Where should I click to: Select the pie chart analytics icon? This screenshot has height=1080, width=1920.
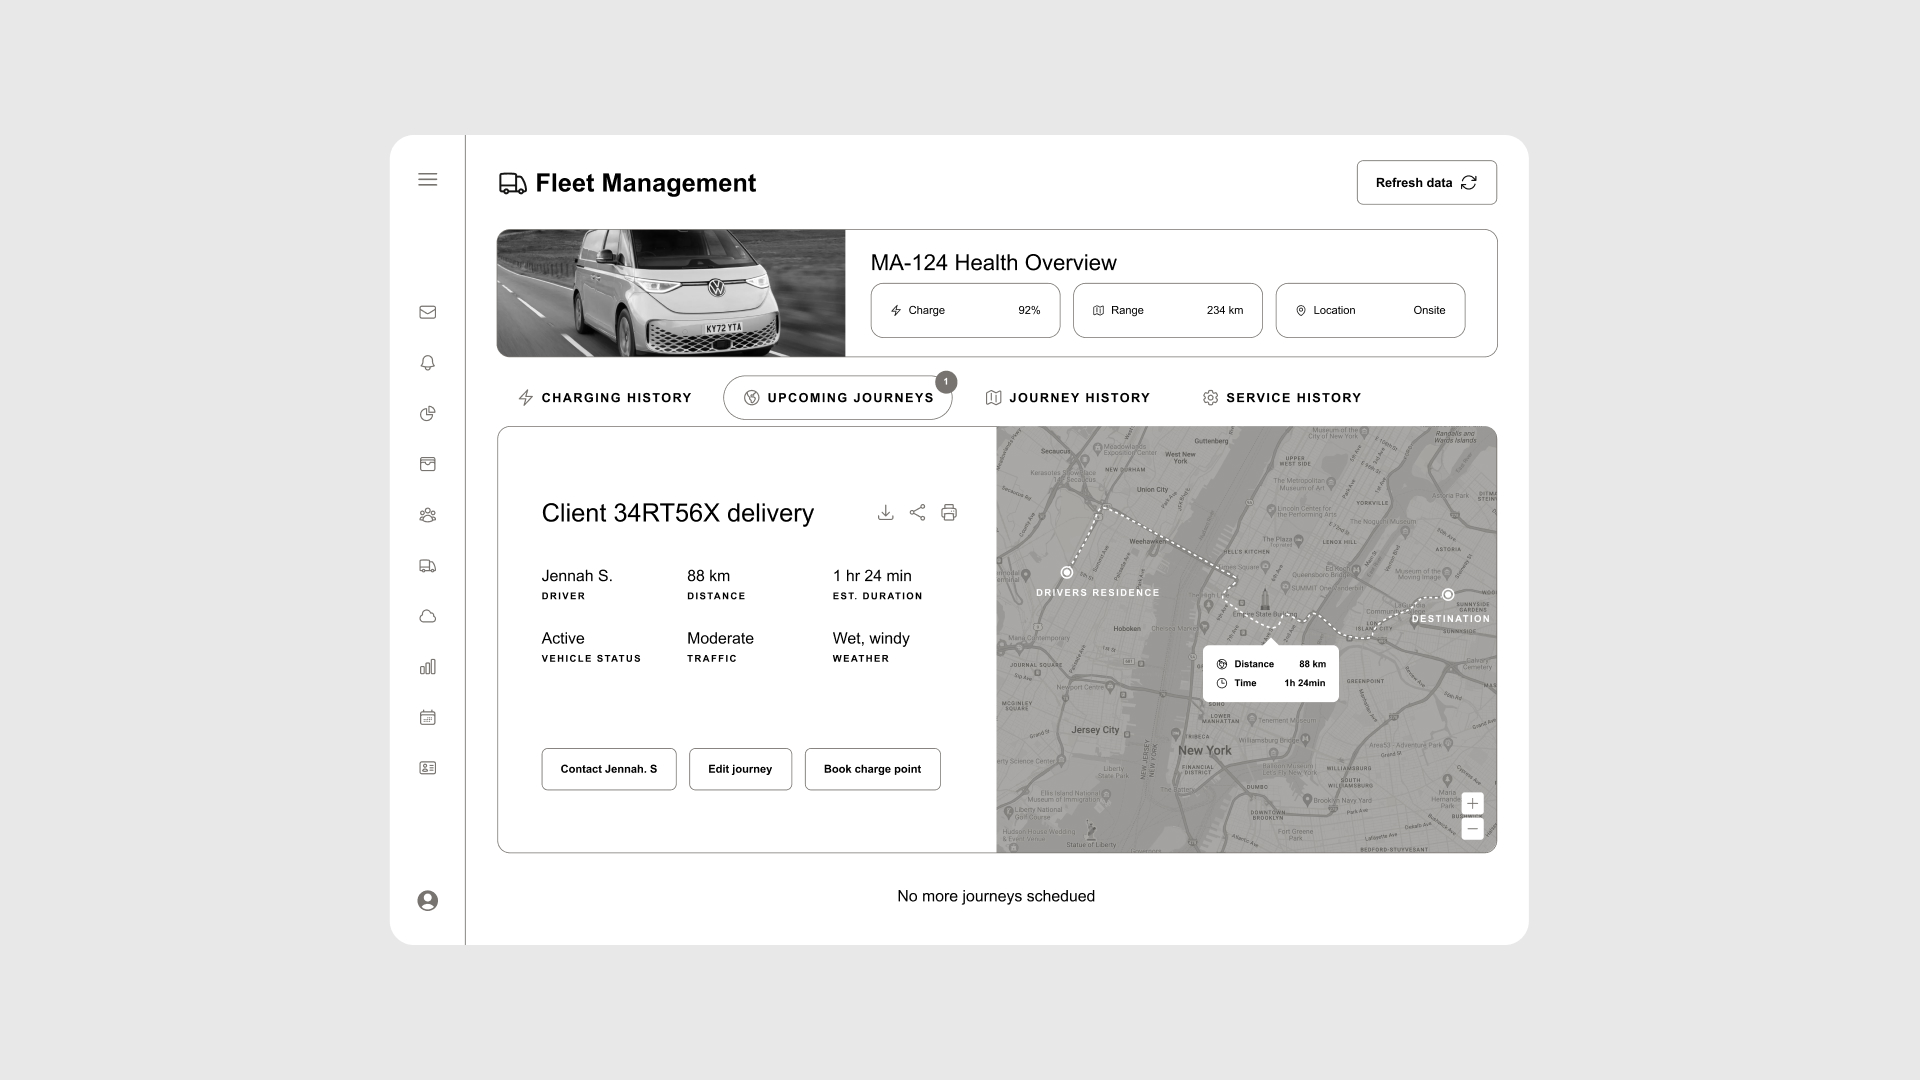tap(428, 413)
